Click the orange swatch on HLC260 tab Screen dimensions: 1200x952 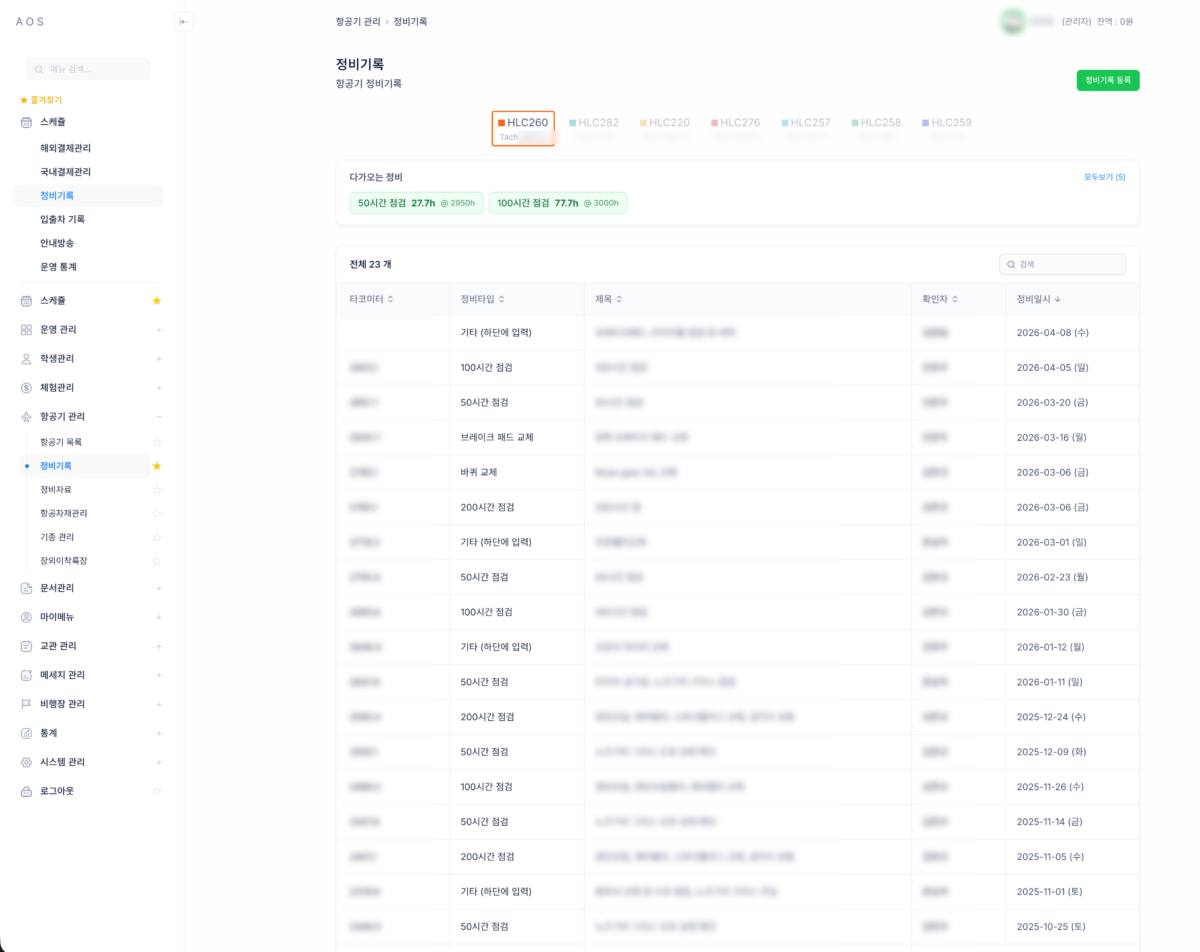pyautogui.click(x=501, y=123)
